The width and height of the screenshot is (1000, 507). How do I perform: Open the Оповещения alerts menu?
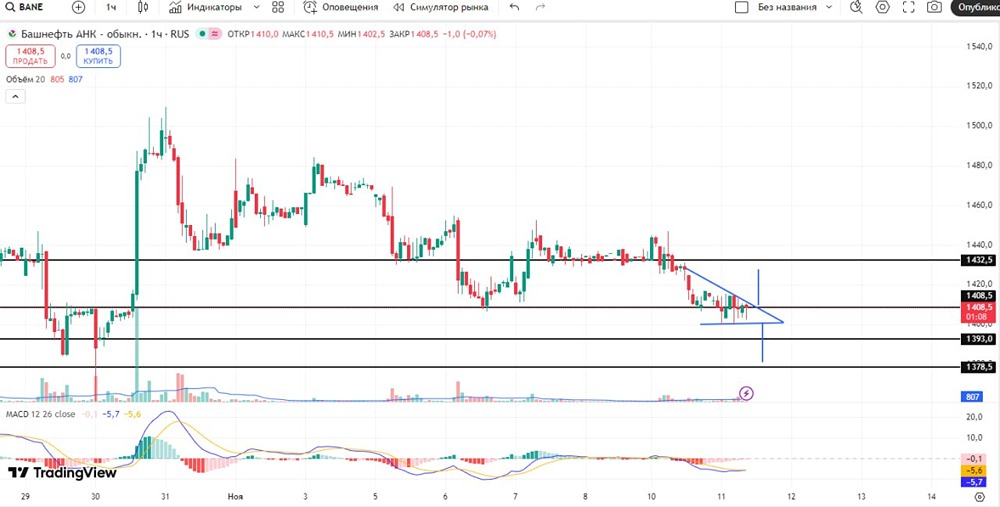[x=341, y=8]
